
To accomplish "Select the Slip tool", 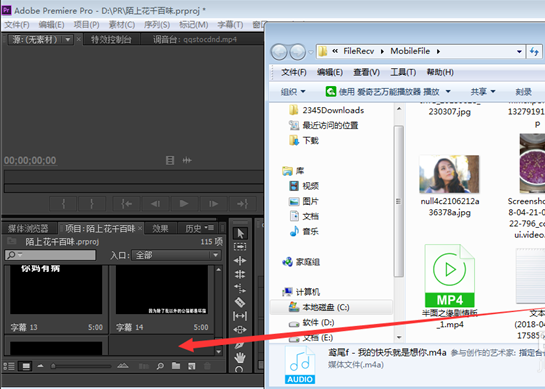I will (240, 316).
